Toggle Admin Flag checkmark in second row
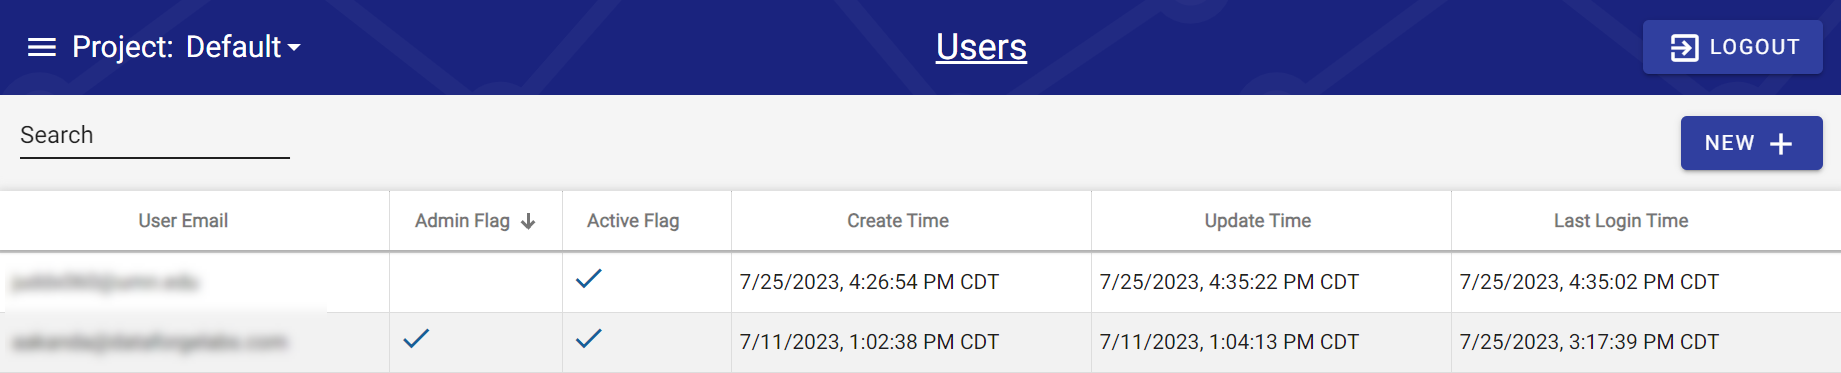Screen dimensions: 1841x373 click(416, 339)
